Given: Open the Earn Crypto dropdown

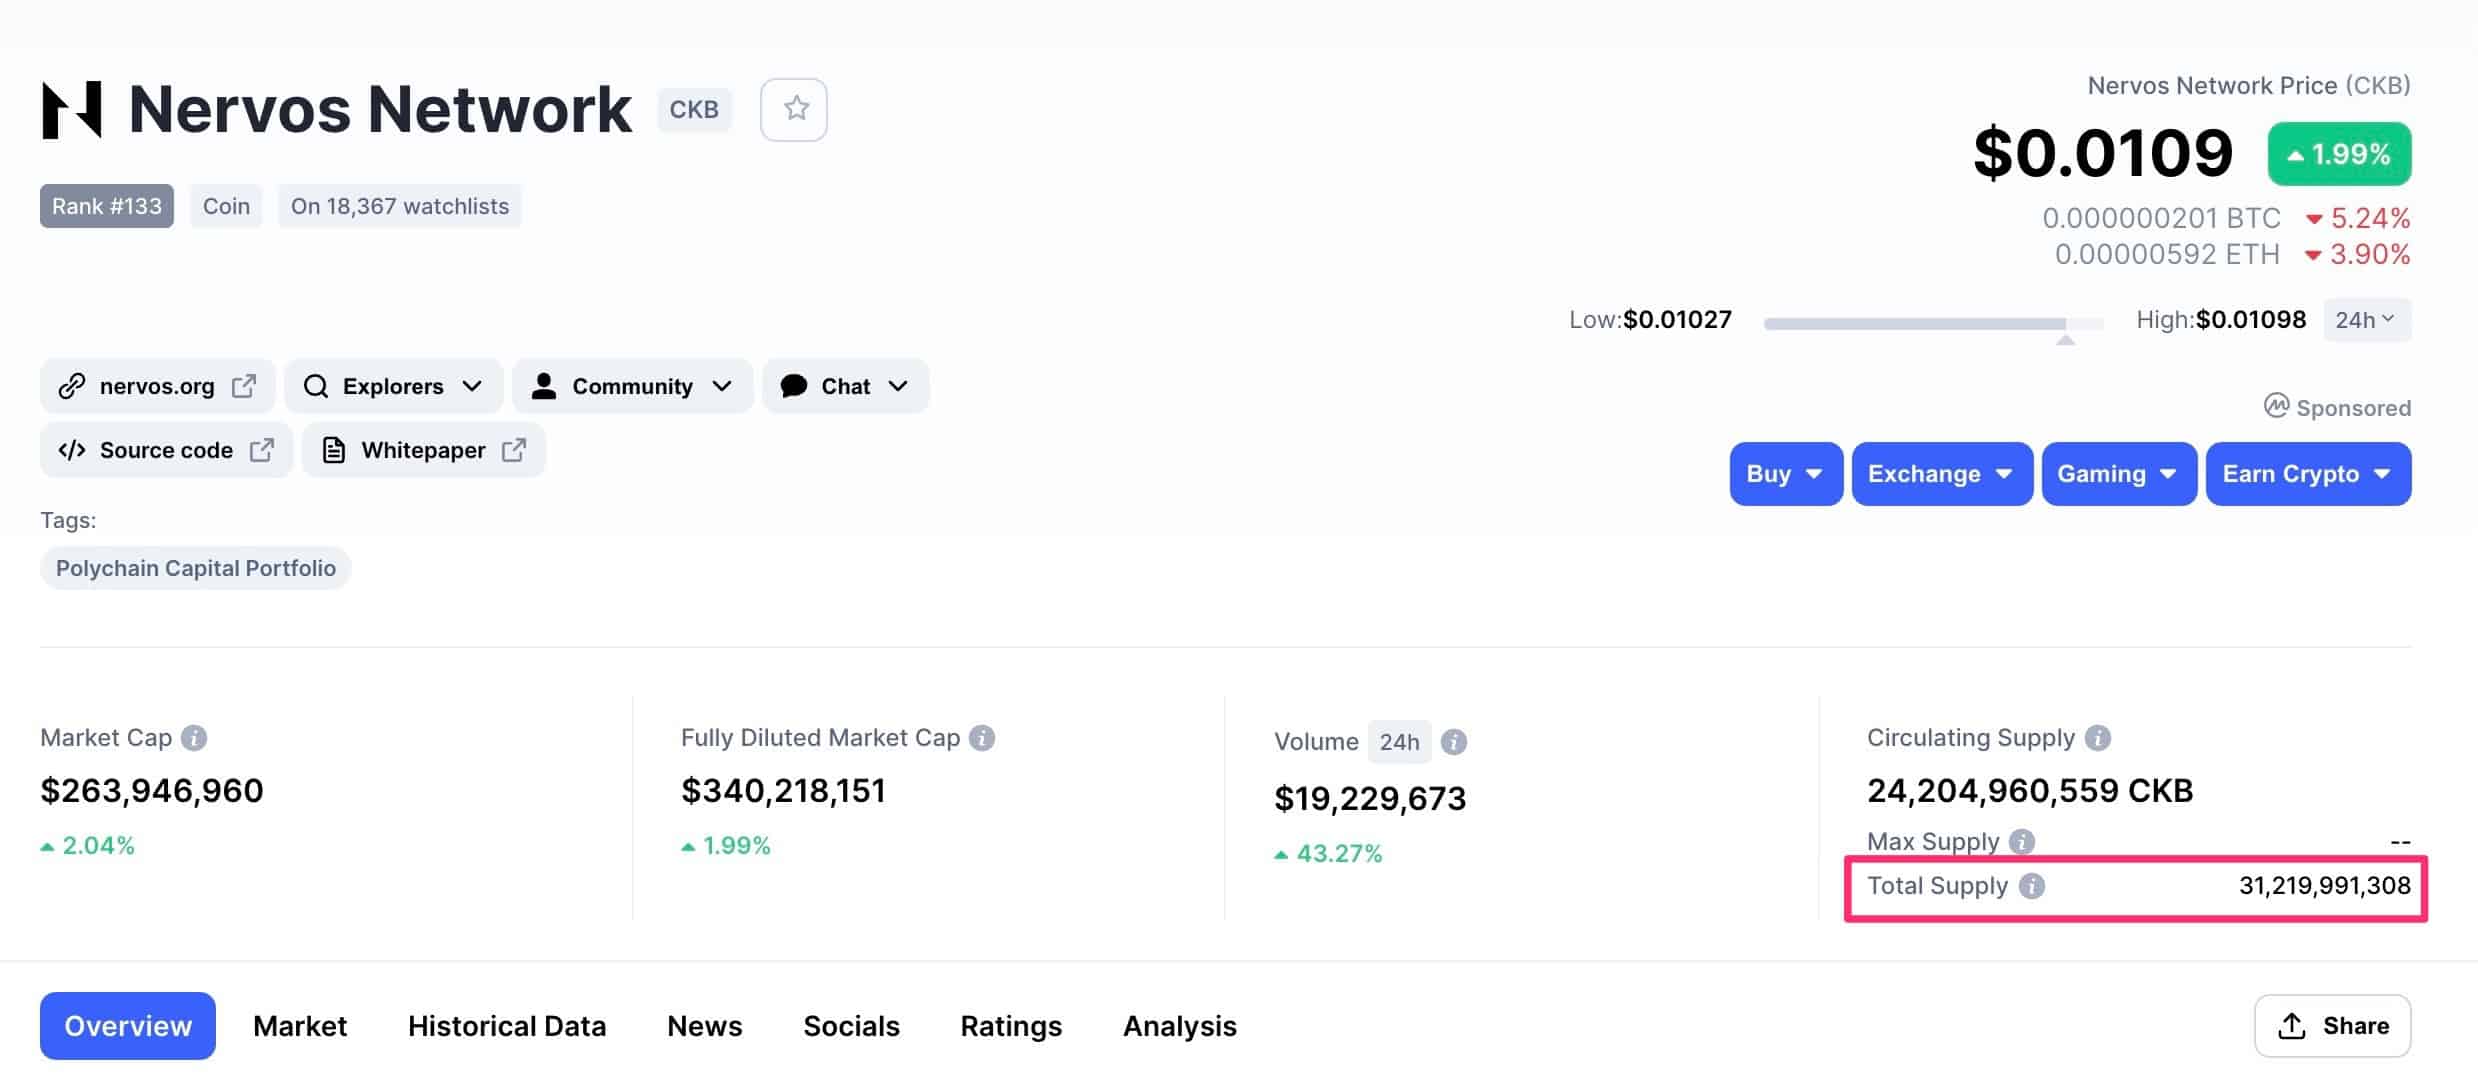Looking at the screenshot, I should click(x=2308, y=474).
